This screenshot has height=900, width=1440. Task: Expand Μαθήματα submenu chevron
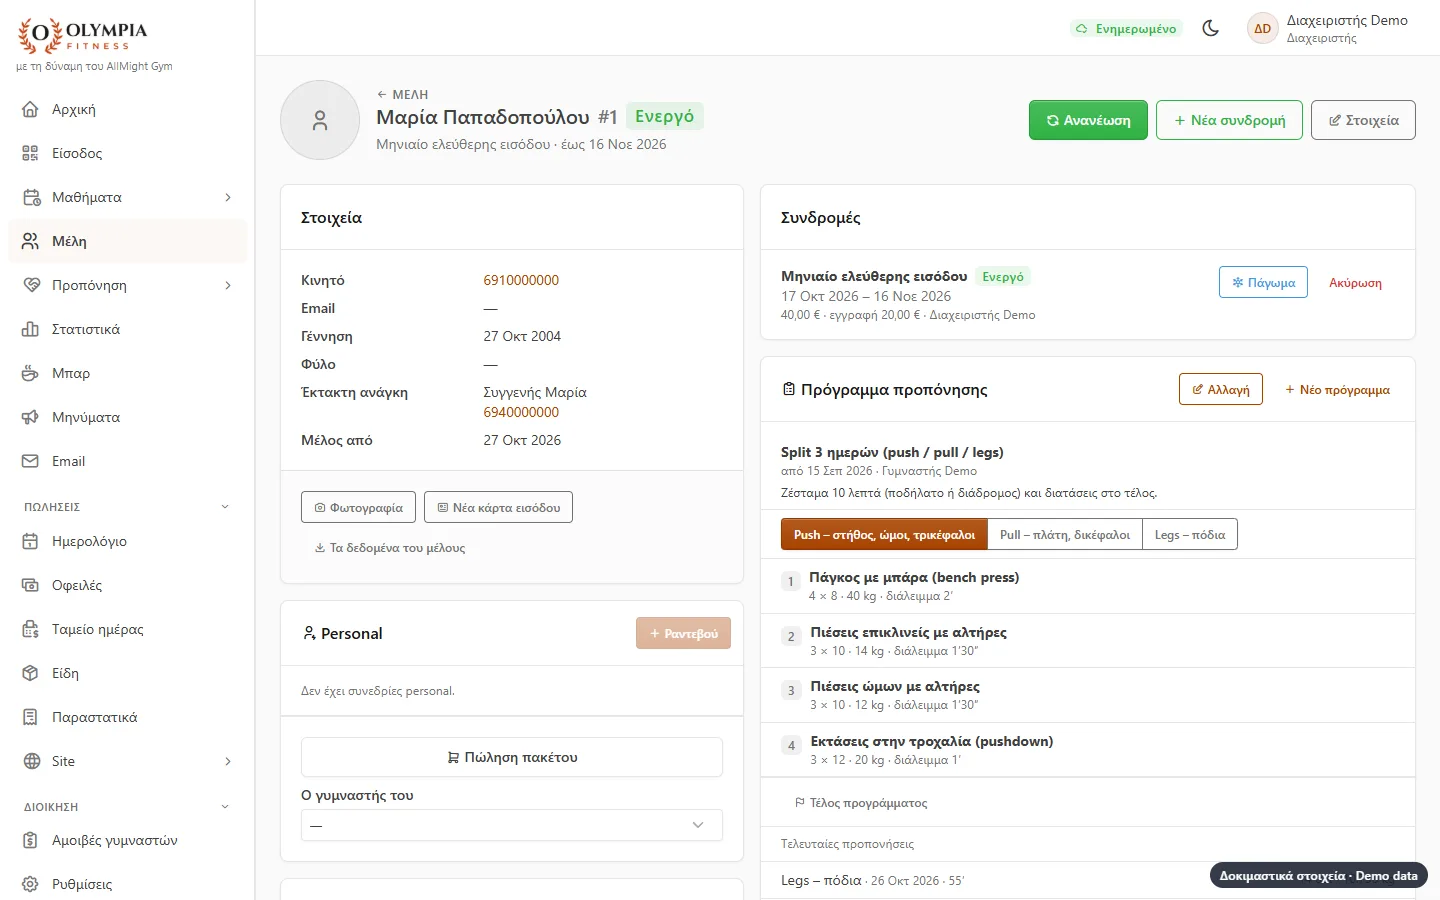pos(228,197)
